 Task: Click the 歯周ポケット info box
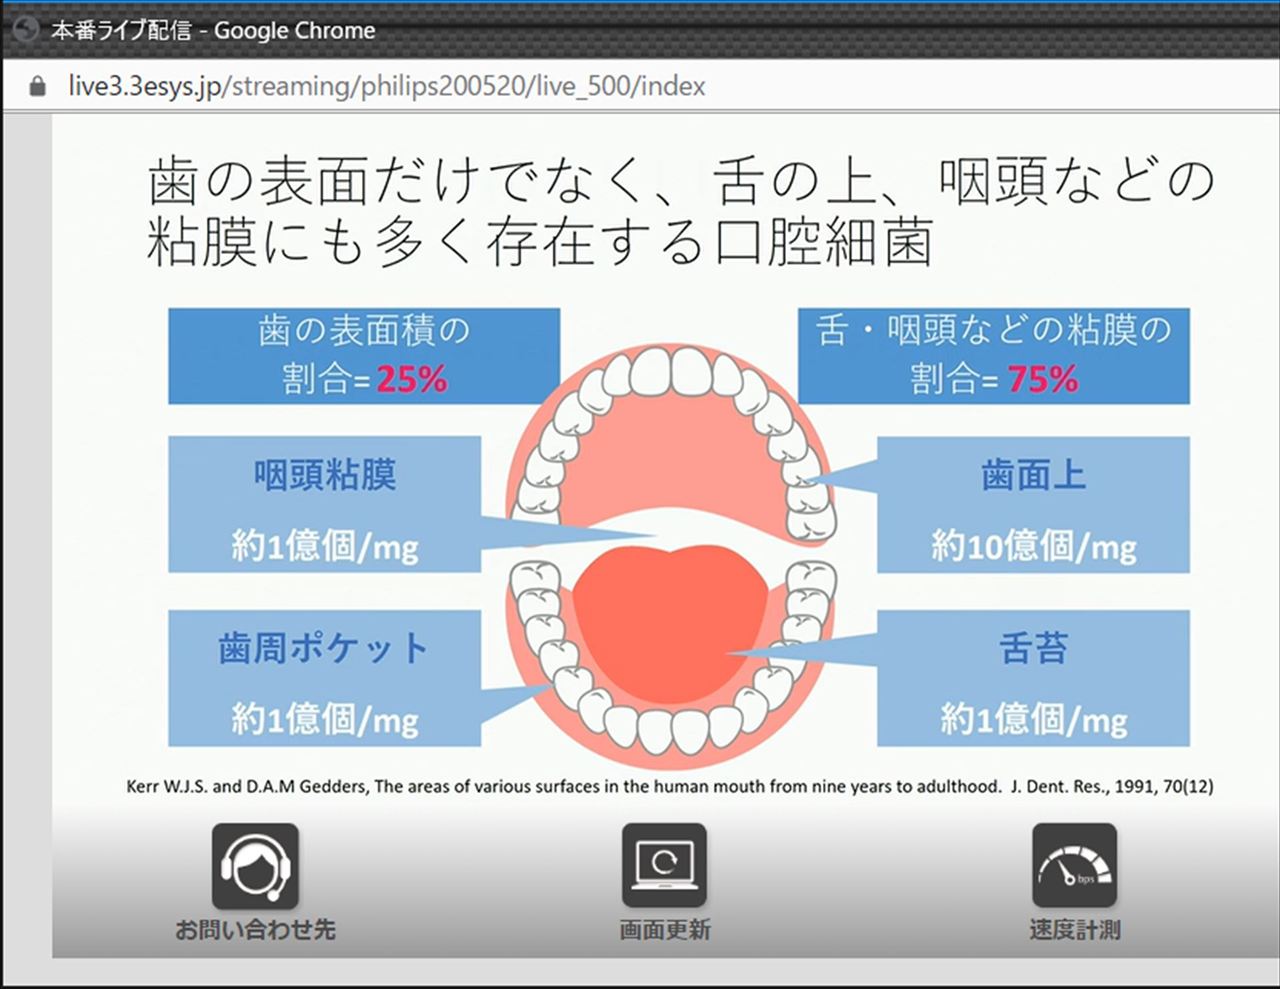(324, 678)
